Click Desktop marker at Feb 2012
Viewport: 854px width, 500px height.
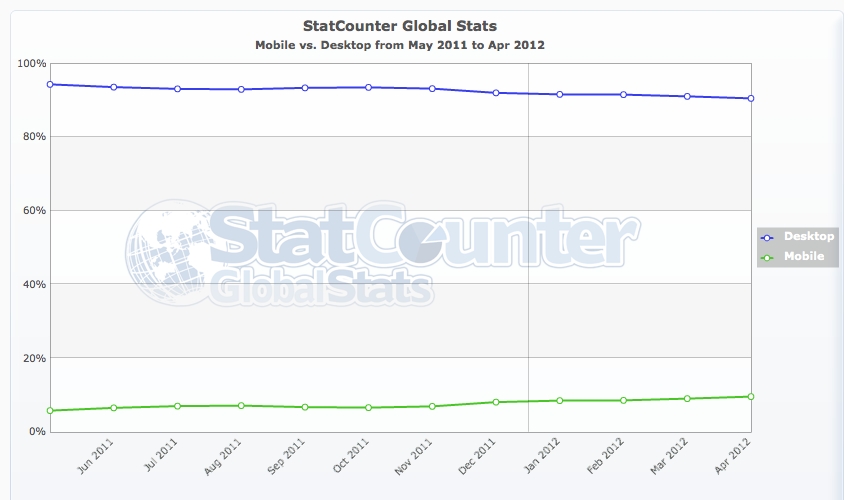click(623, 95)
